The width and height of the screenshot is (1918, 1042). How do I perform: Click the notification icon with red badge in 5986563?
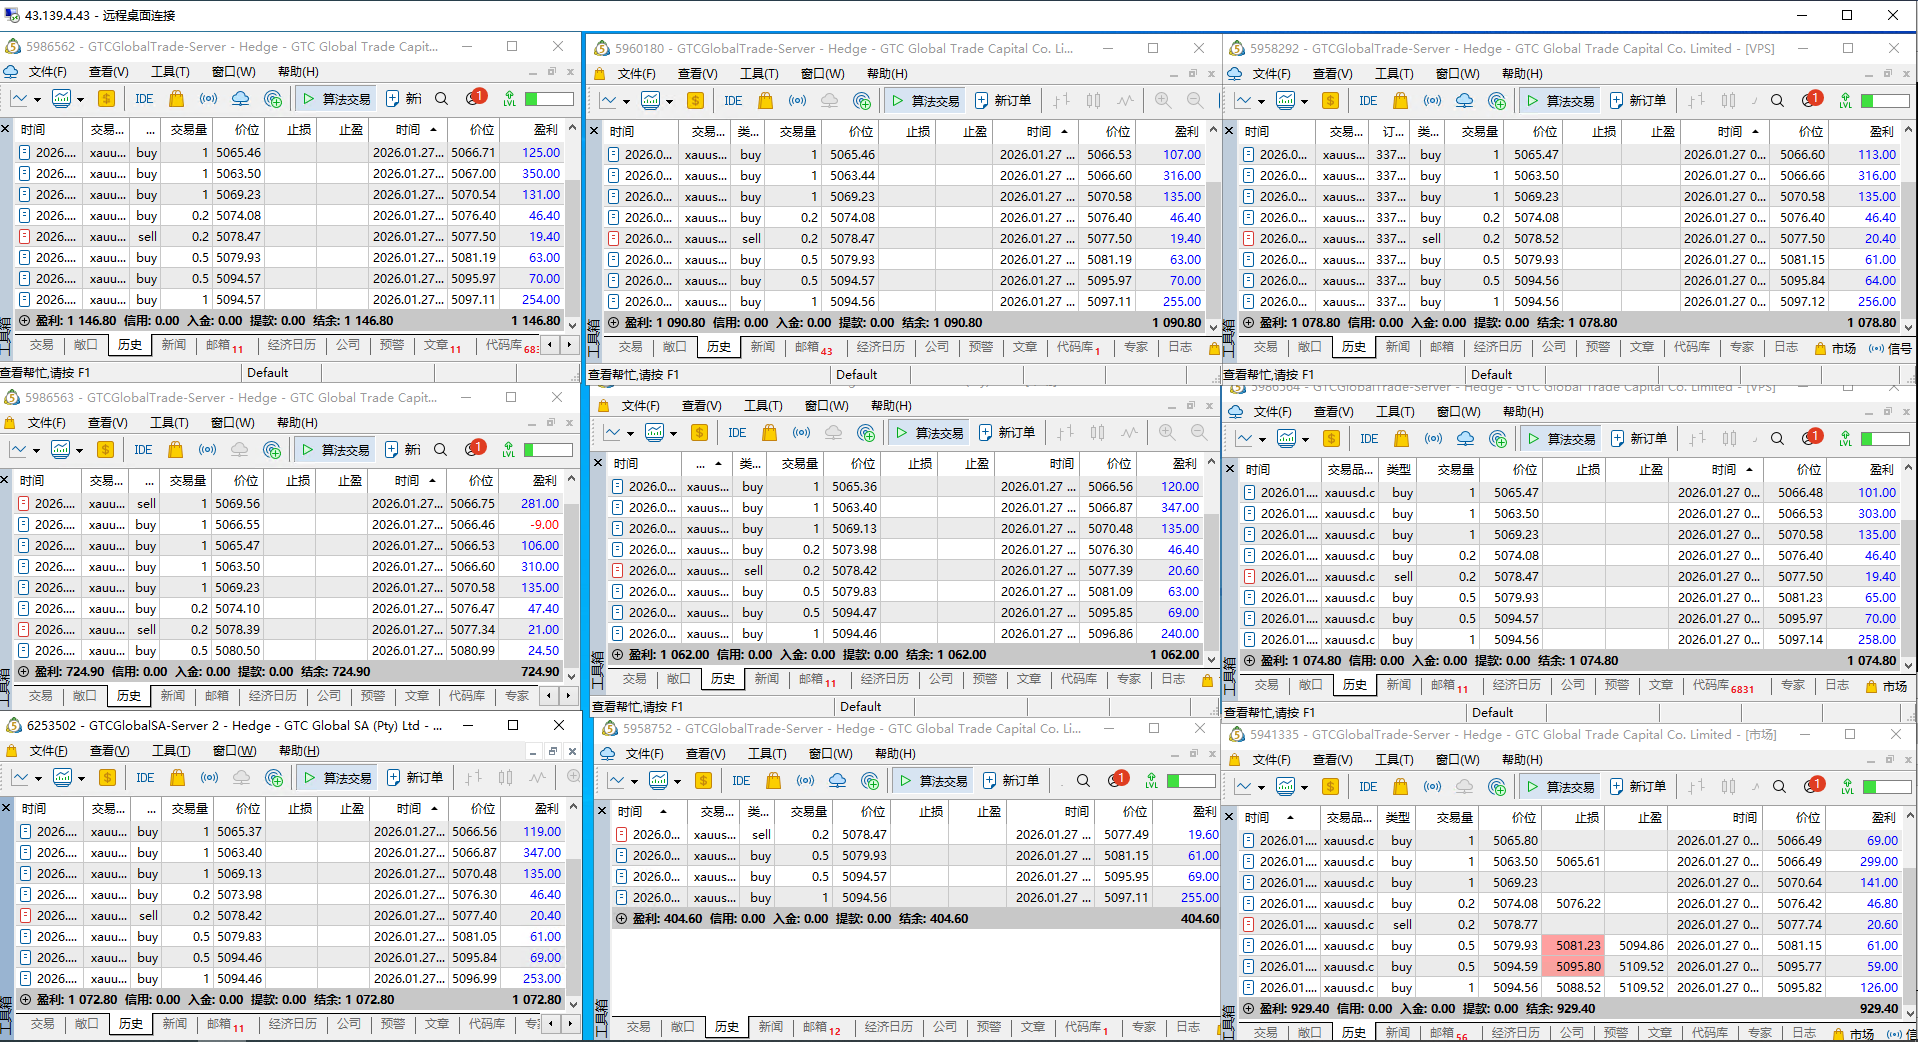point(474,449)
